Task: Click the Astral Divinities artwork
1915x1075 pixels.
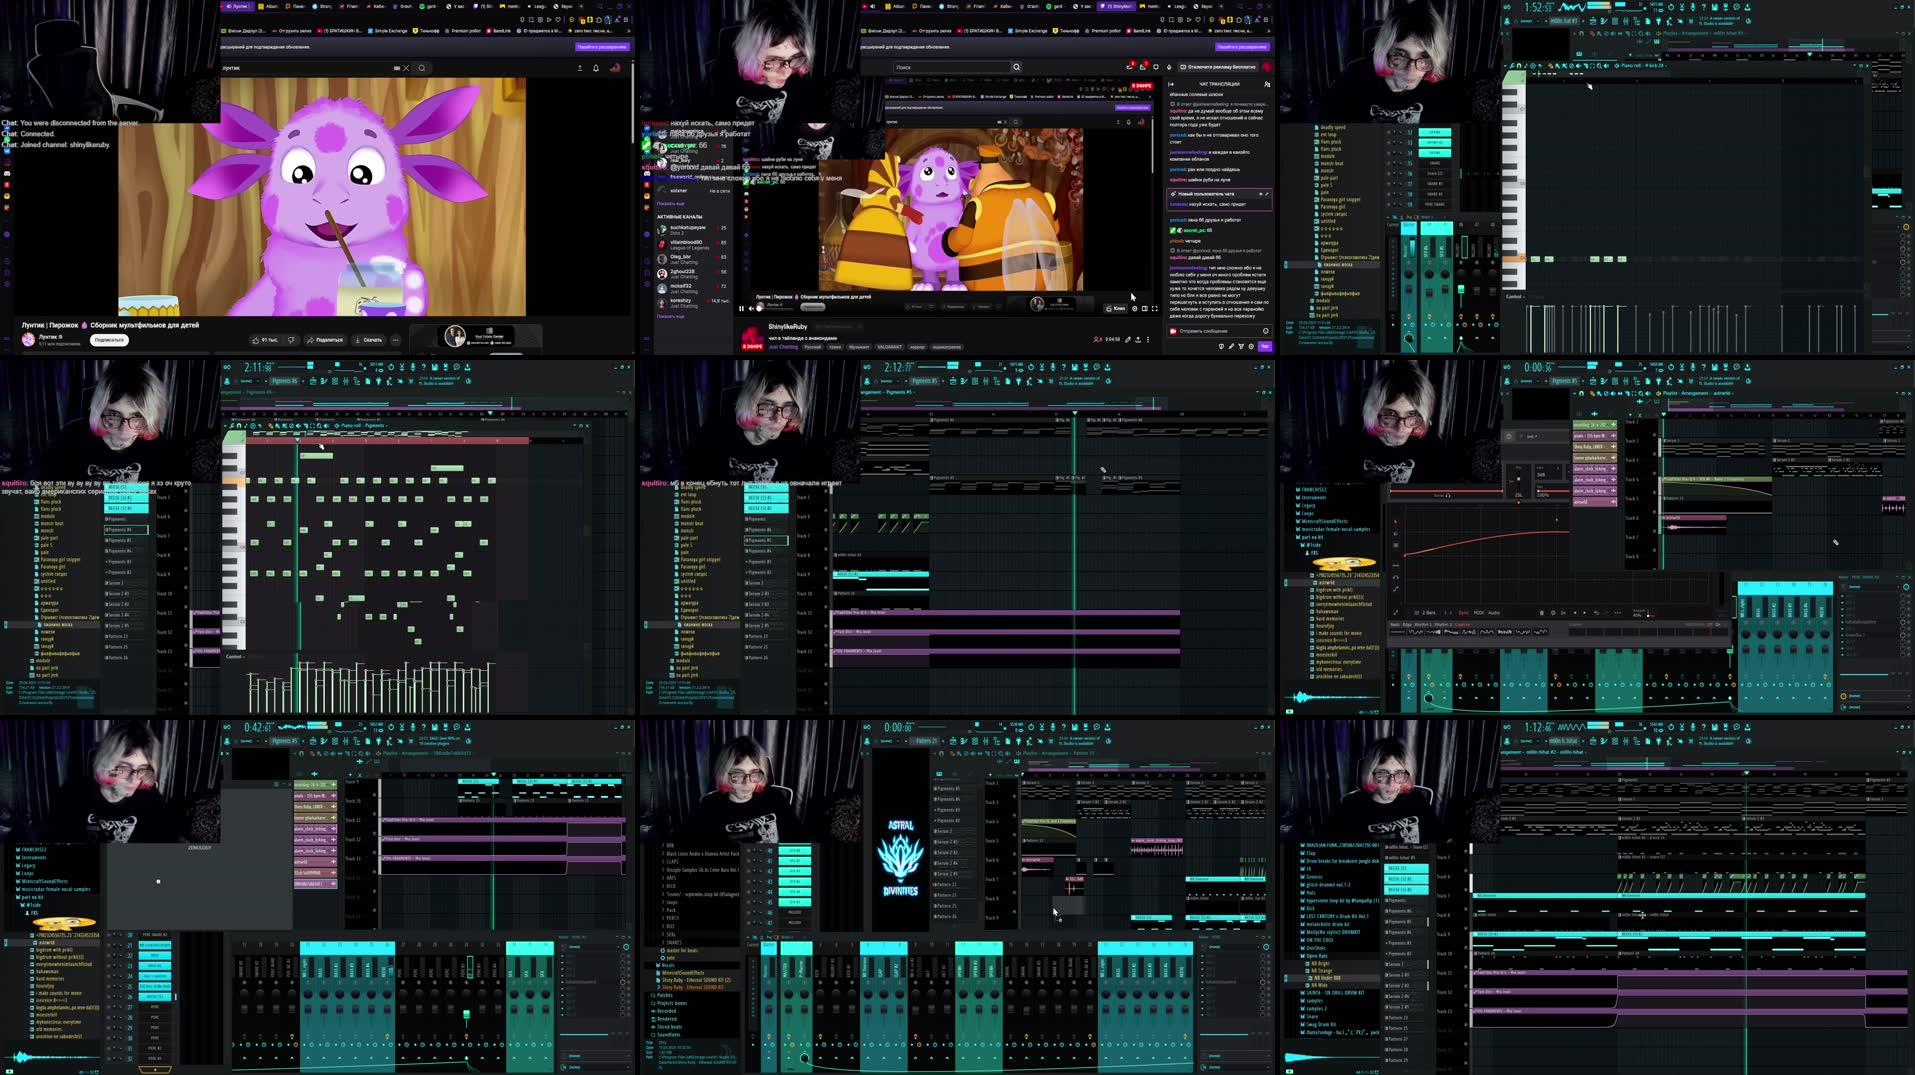Action: [900, 858]
